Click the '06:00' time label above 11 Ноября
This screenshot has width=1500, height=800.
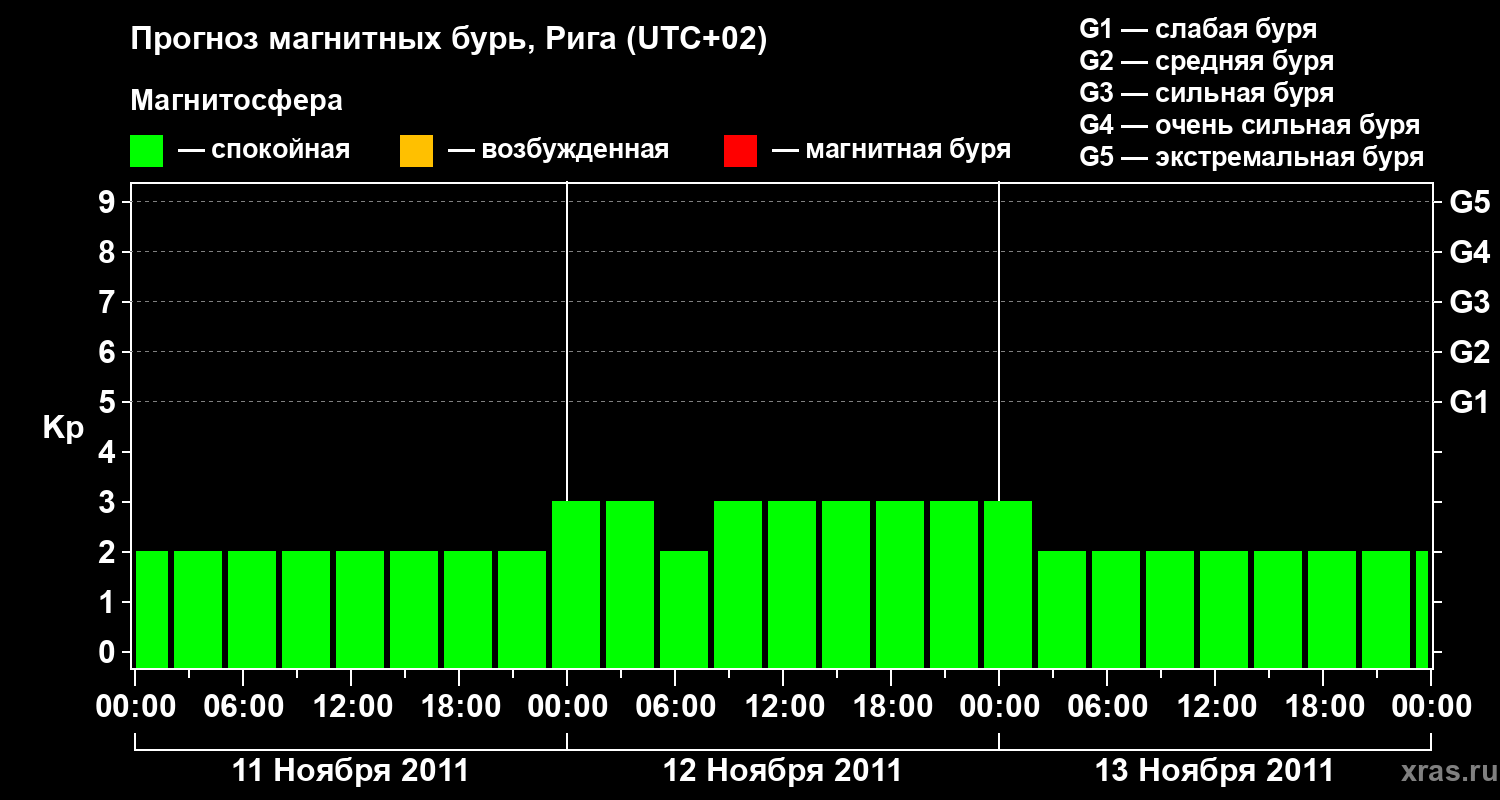[243, 707]
